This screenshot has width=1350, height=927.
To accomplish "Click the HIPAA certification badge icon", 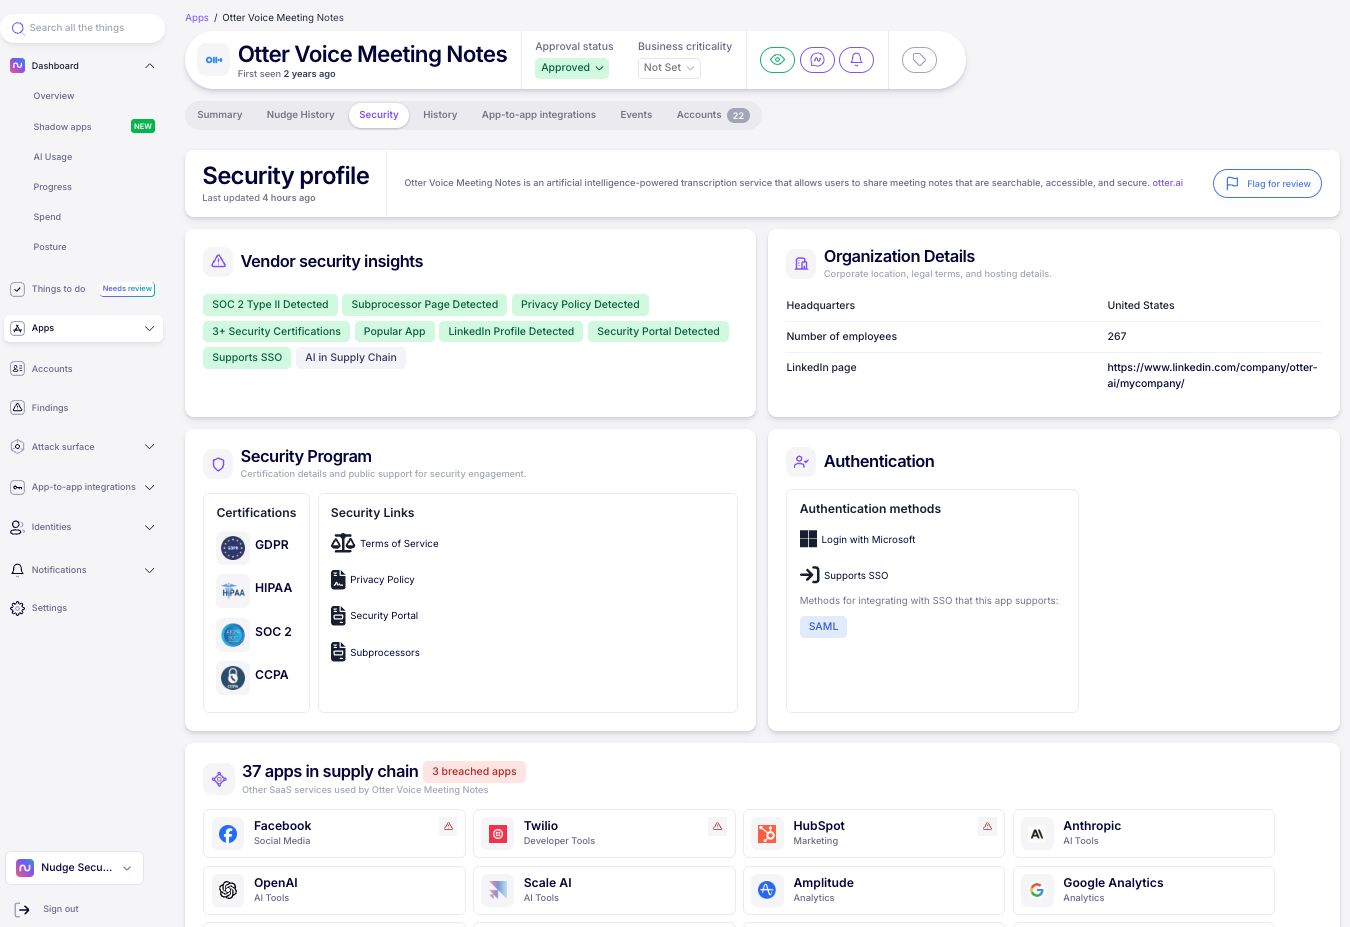I will 233,590.
